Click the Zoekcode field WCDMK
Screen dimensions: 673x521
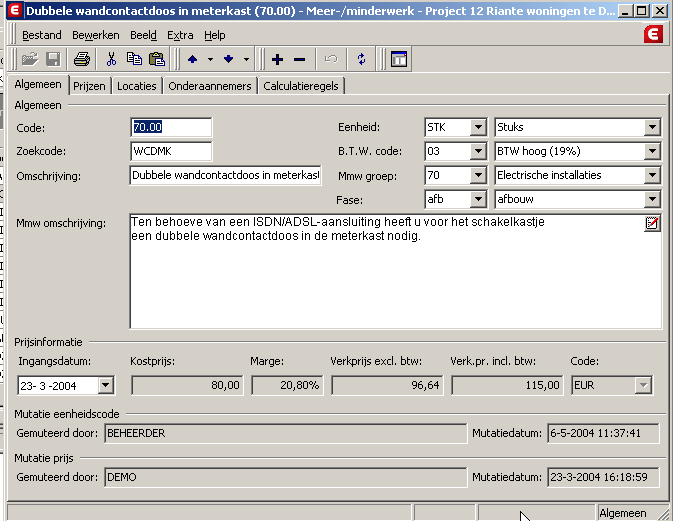point(171,151)
